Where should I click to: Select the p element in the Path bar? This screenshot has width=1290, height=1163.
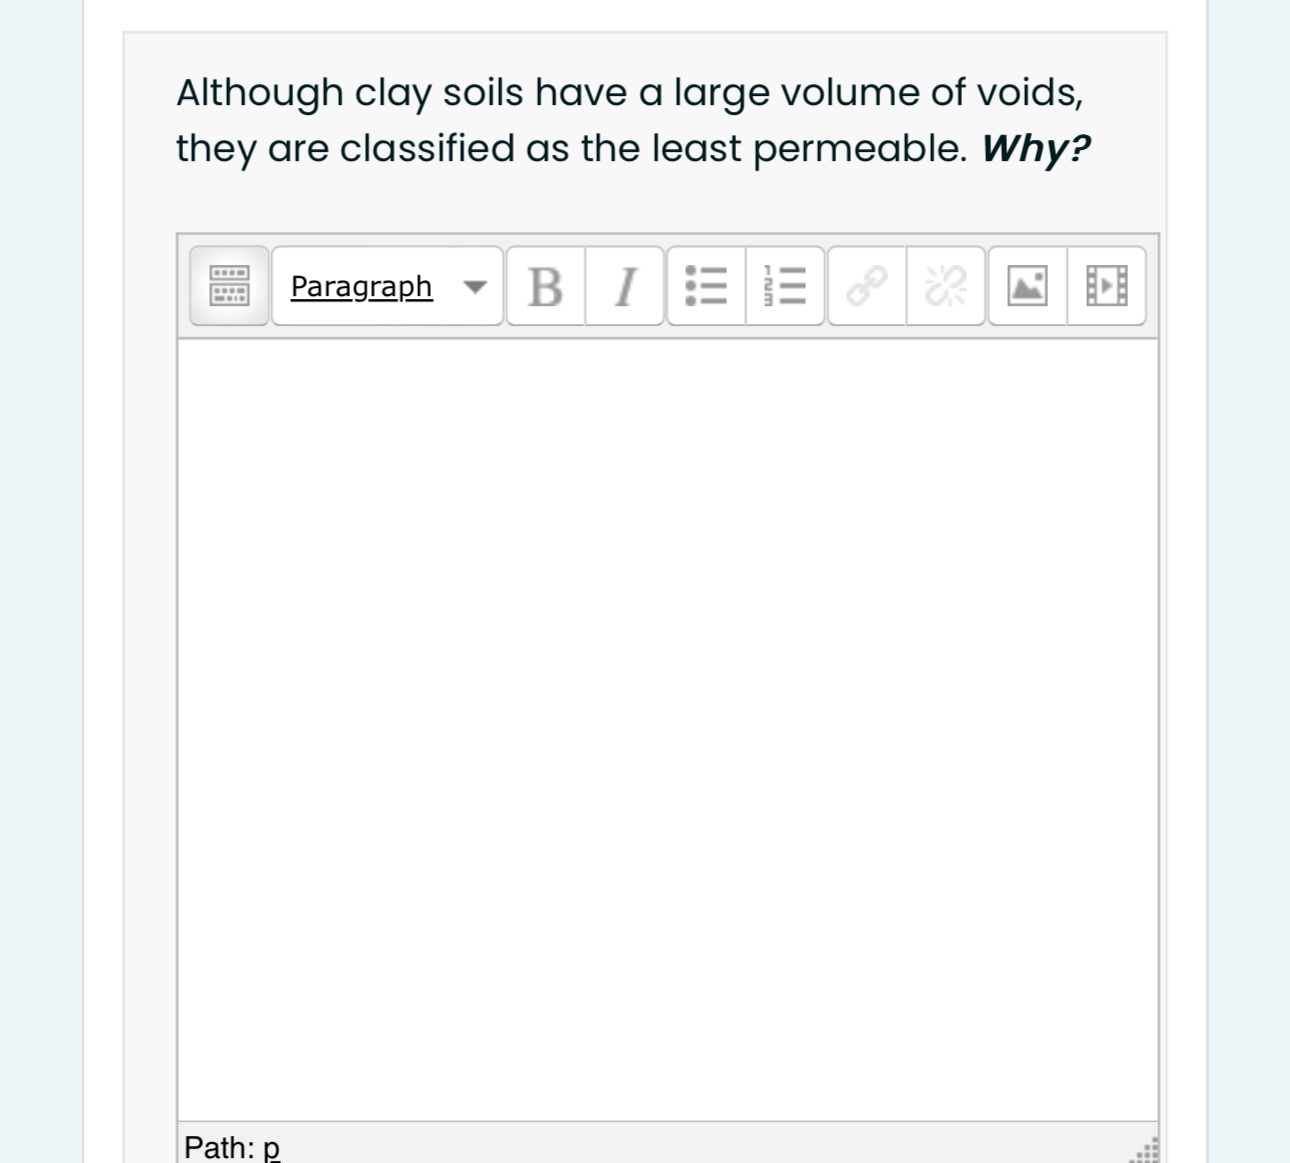[x=271, y=1148]
